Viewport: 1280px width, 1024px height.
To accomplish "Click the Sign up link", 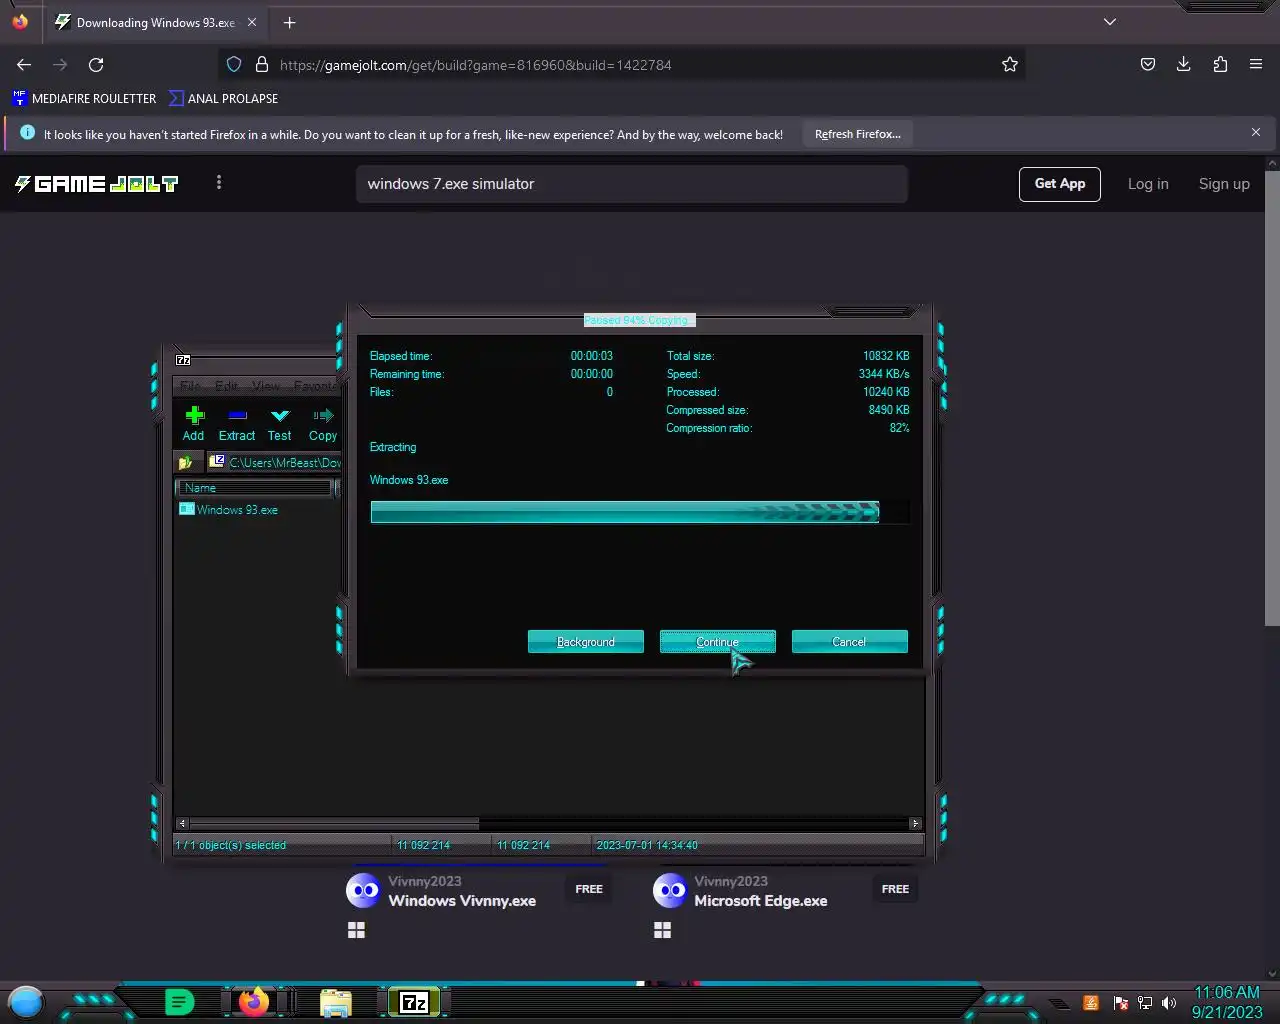I will point(1224,184).
